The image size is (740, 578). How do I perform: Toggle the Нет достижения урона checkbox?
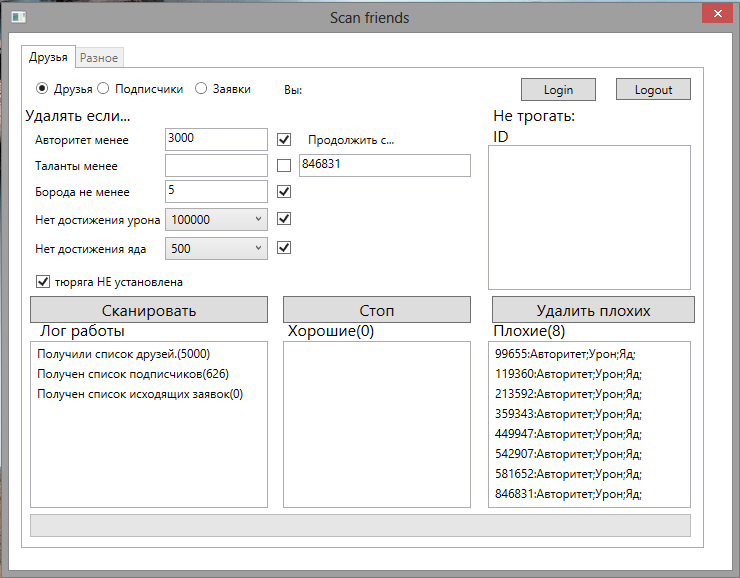284,218
